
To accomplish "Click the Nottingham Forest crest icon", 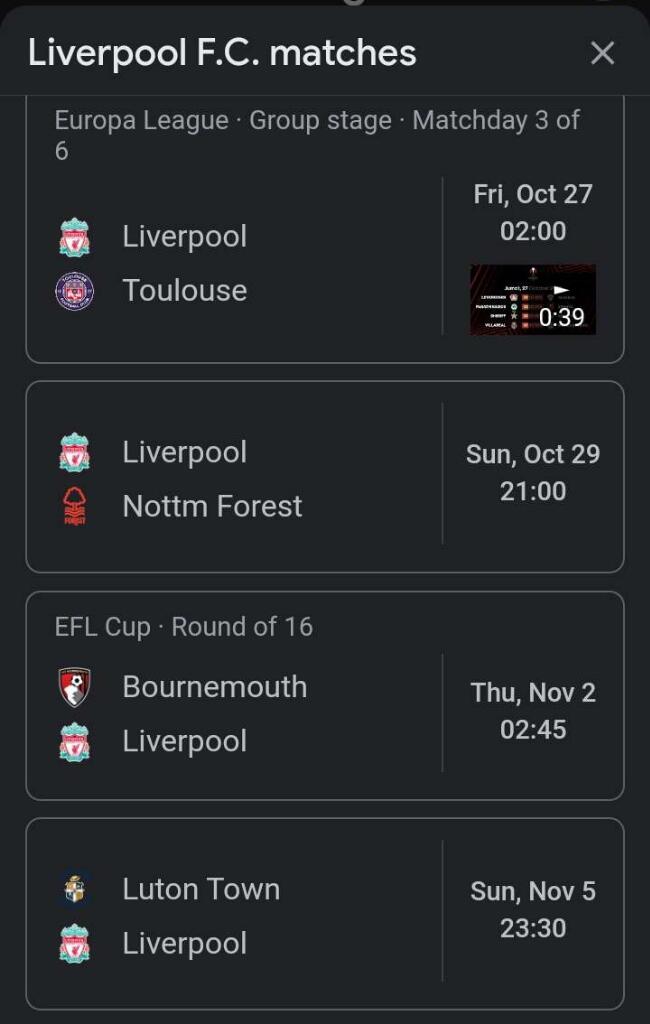I will coord(74,506).
